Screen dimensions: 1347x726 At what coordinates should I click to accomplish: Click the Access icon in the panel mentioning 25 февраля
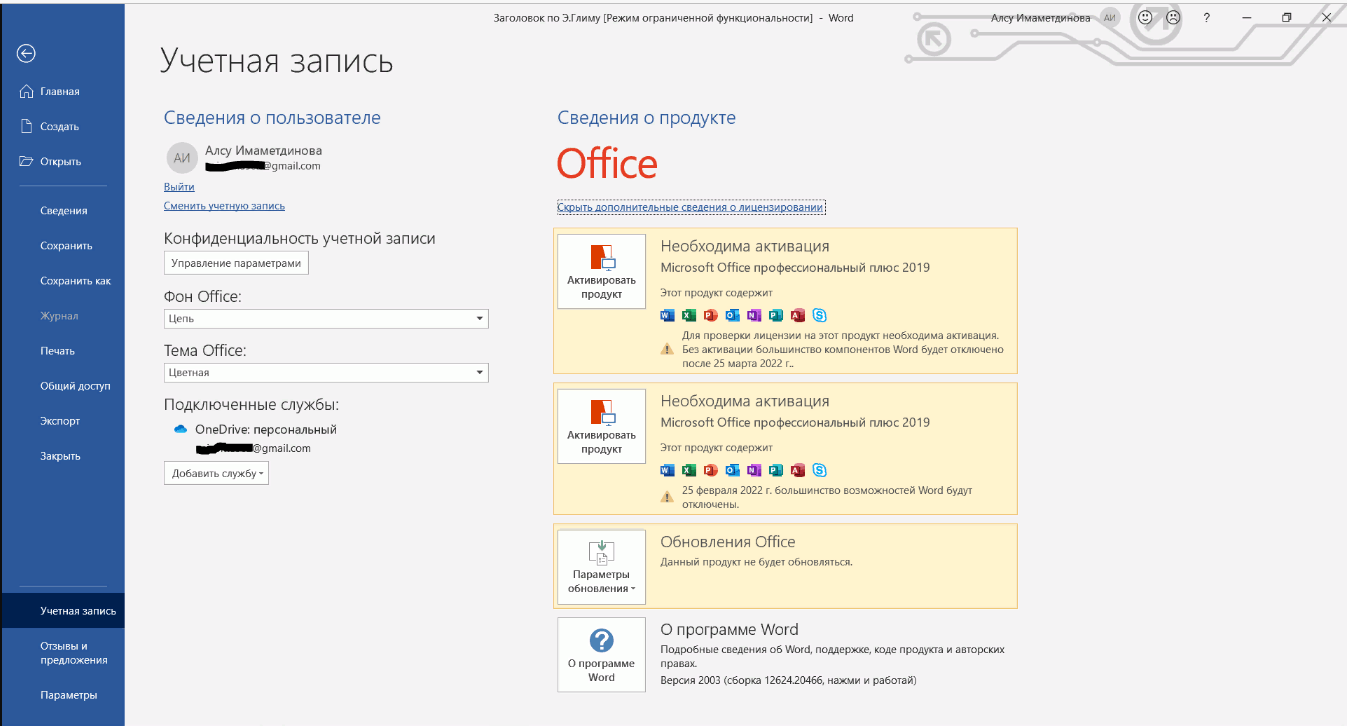pos(797,470)
